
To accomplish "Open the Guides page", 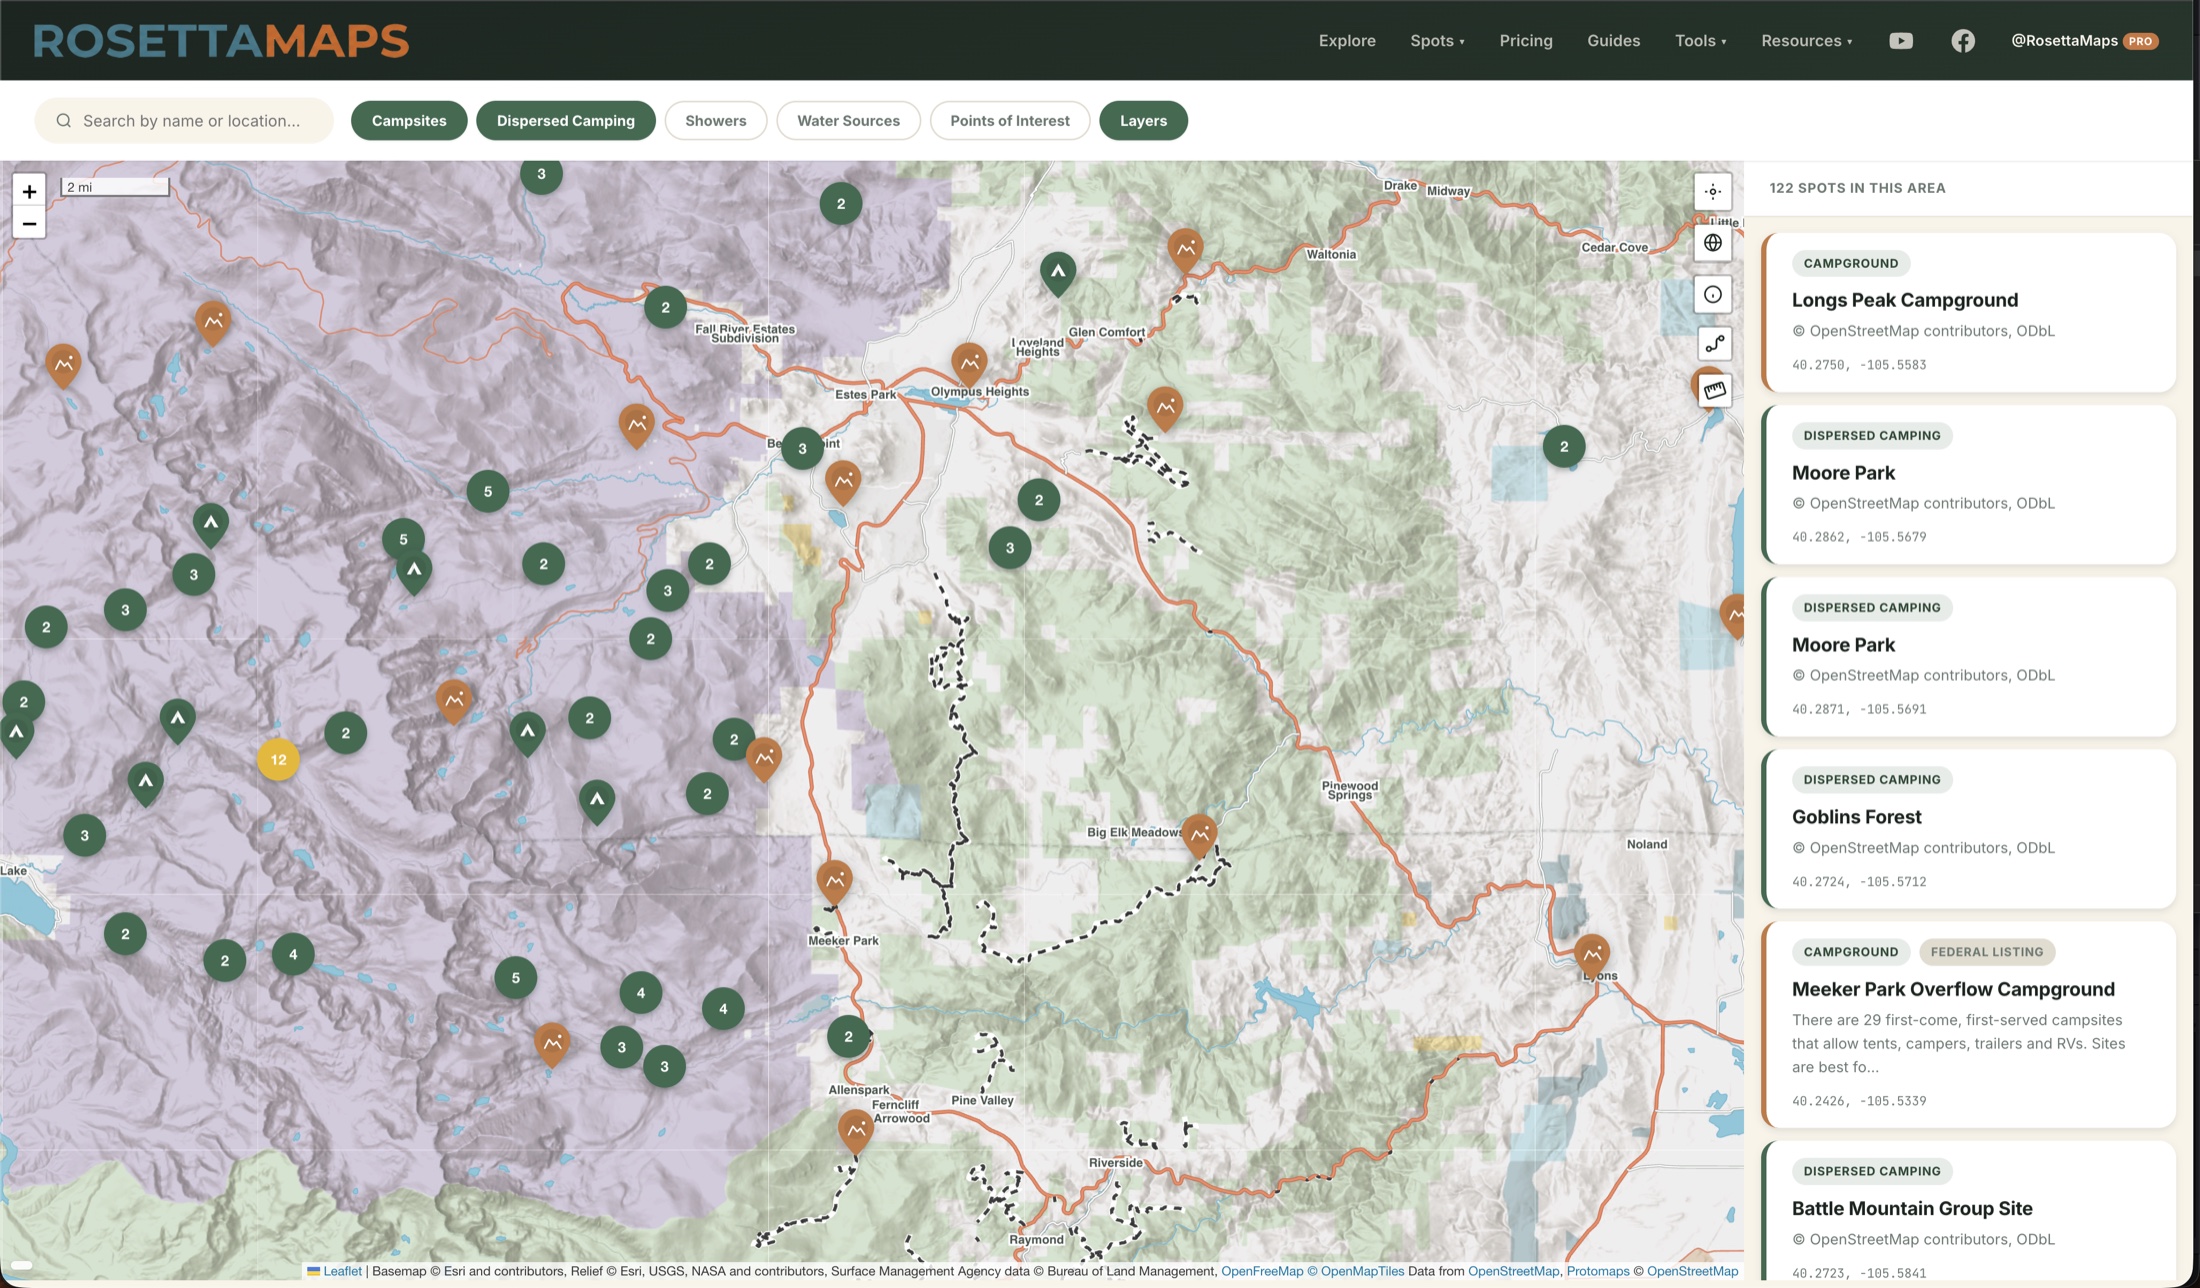I will tap(1613, 41).
